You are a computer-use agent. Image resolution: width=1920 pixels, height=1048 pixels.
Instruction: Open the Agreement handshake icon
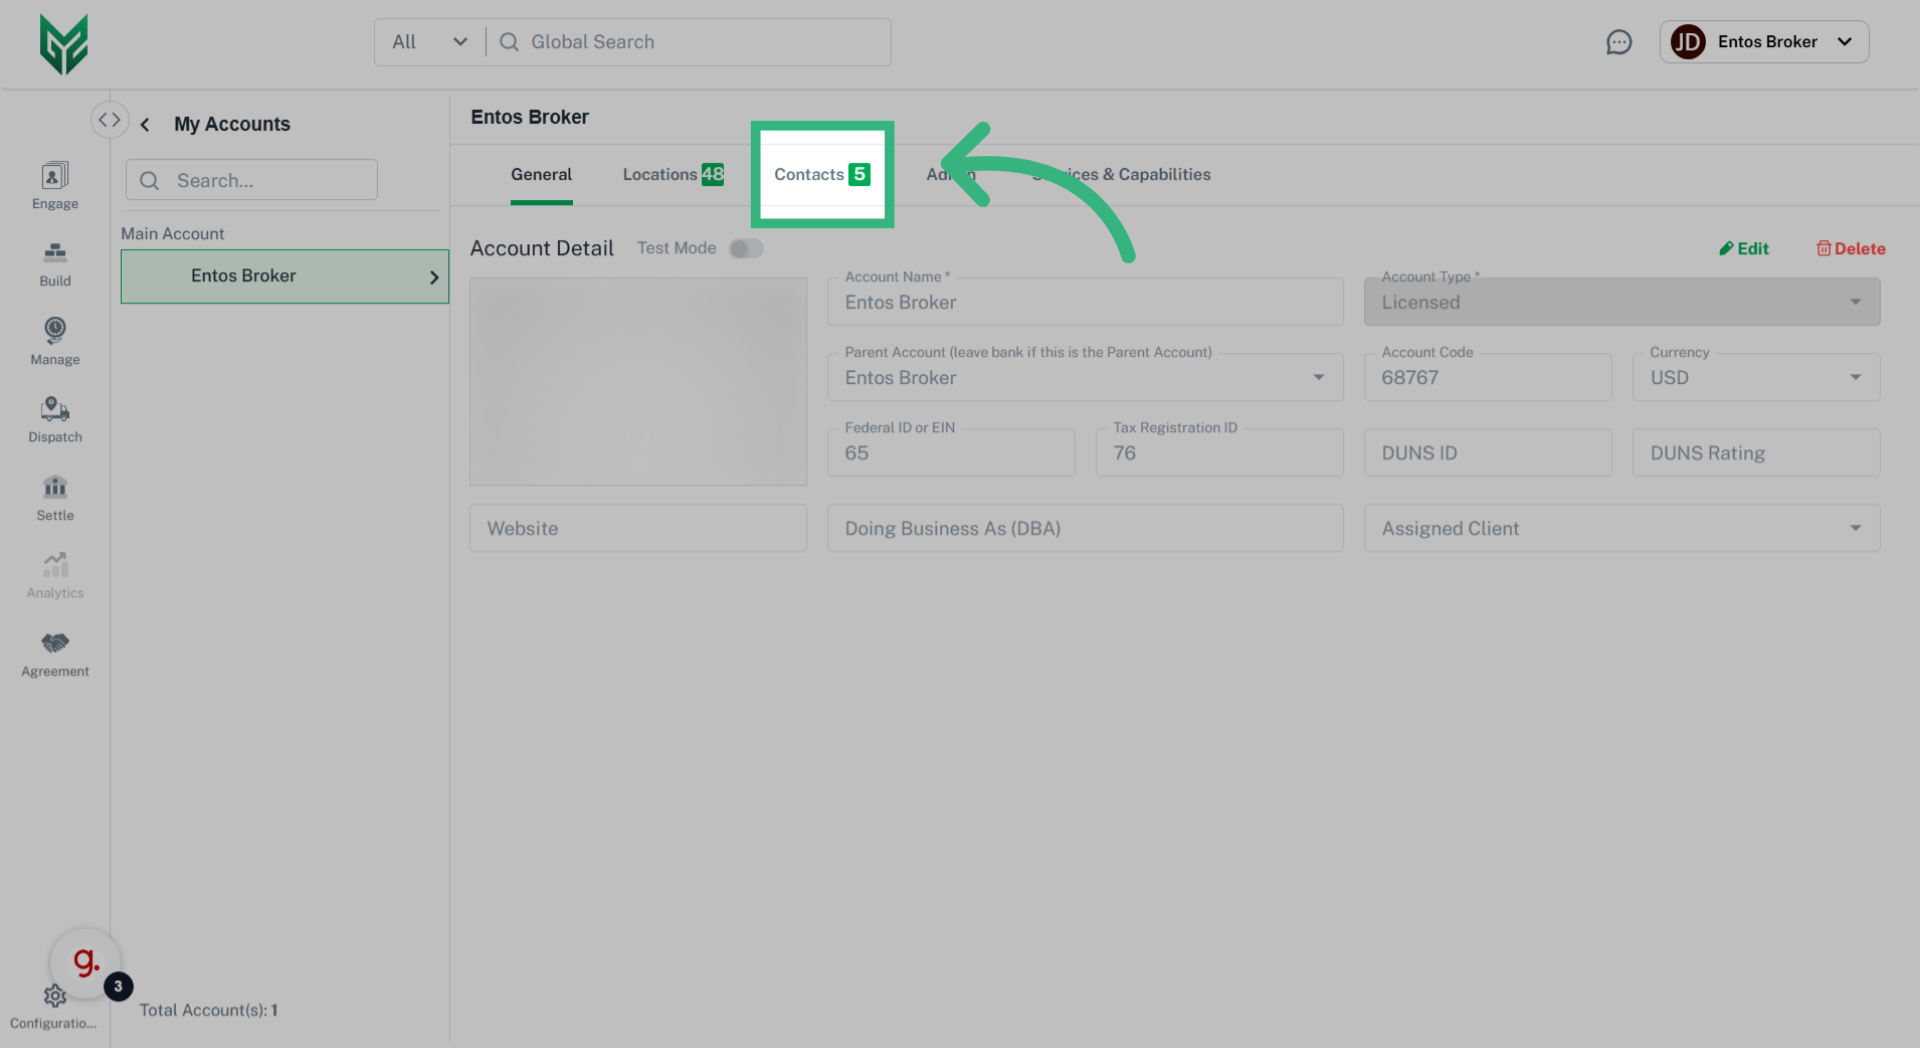tap(55, 643)
